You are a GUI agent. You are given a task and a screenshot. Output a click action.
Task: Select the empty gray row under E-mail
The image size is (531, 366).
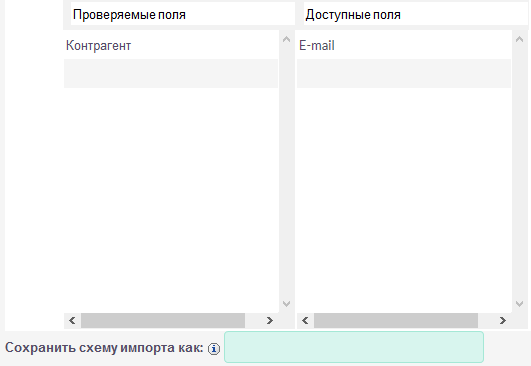click(x=404, y=73)
